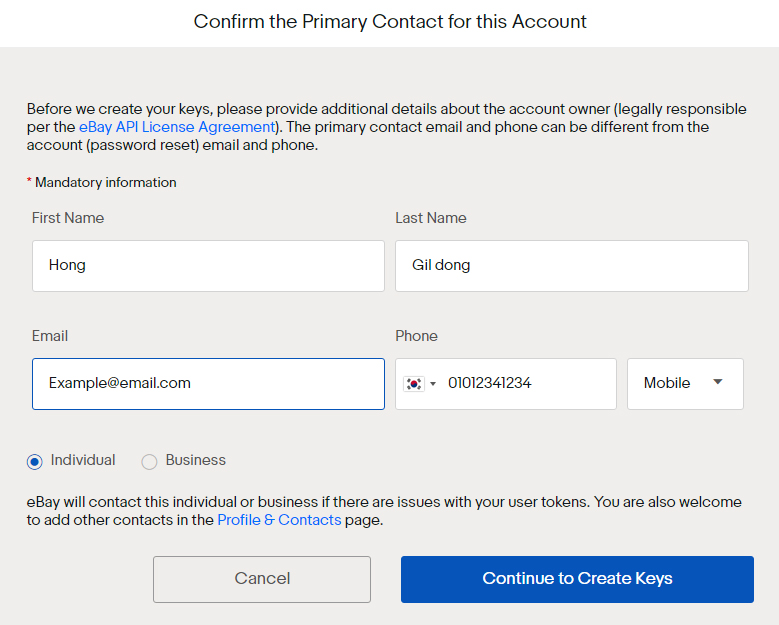This screenshot has height=625, width=779.
Task: Select the Individual radio button
Action: tap(35, 462)
